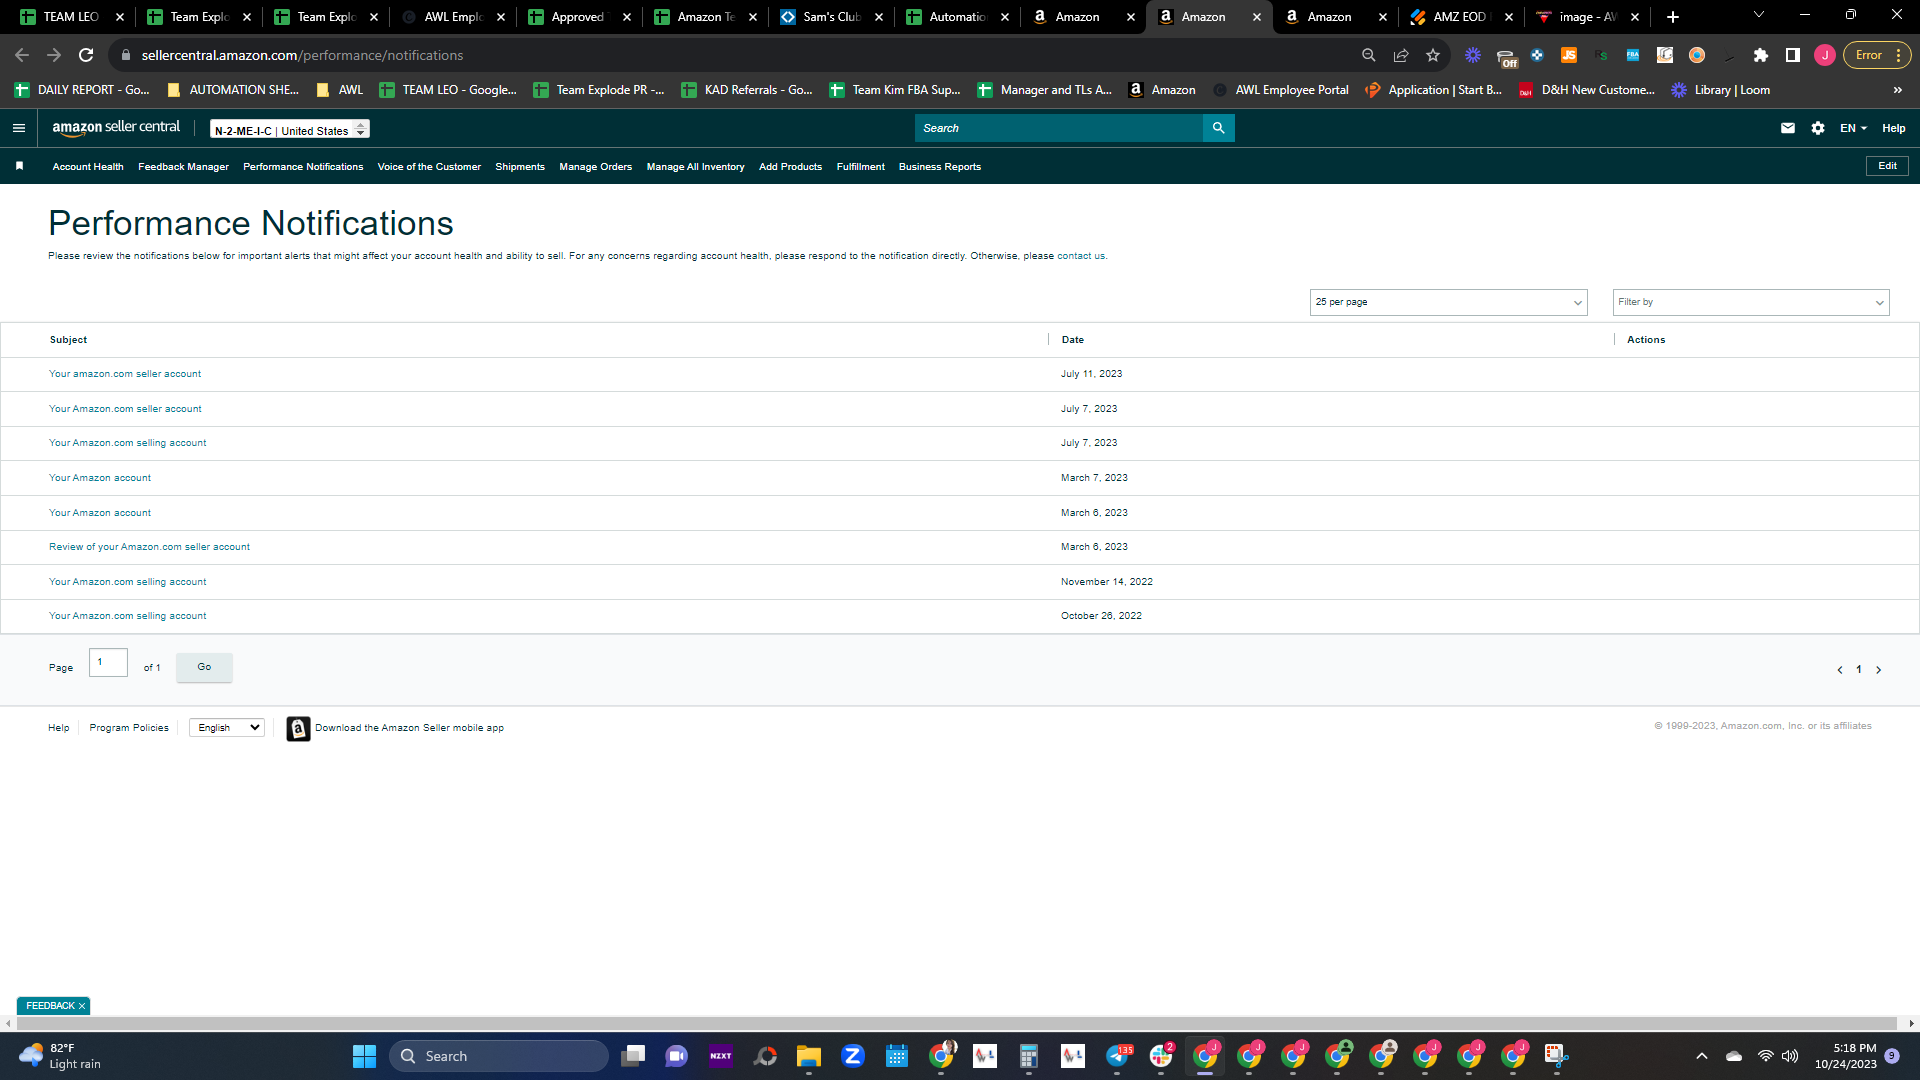Click the zoom magnifier icon in address bar
The width and height of the screenshot is (1920, 1080).
tap(1369, 55)
